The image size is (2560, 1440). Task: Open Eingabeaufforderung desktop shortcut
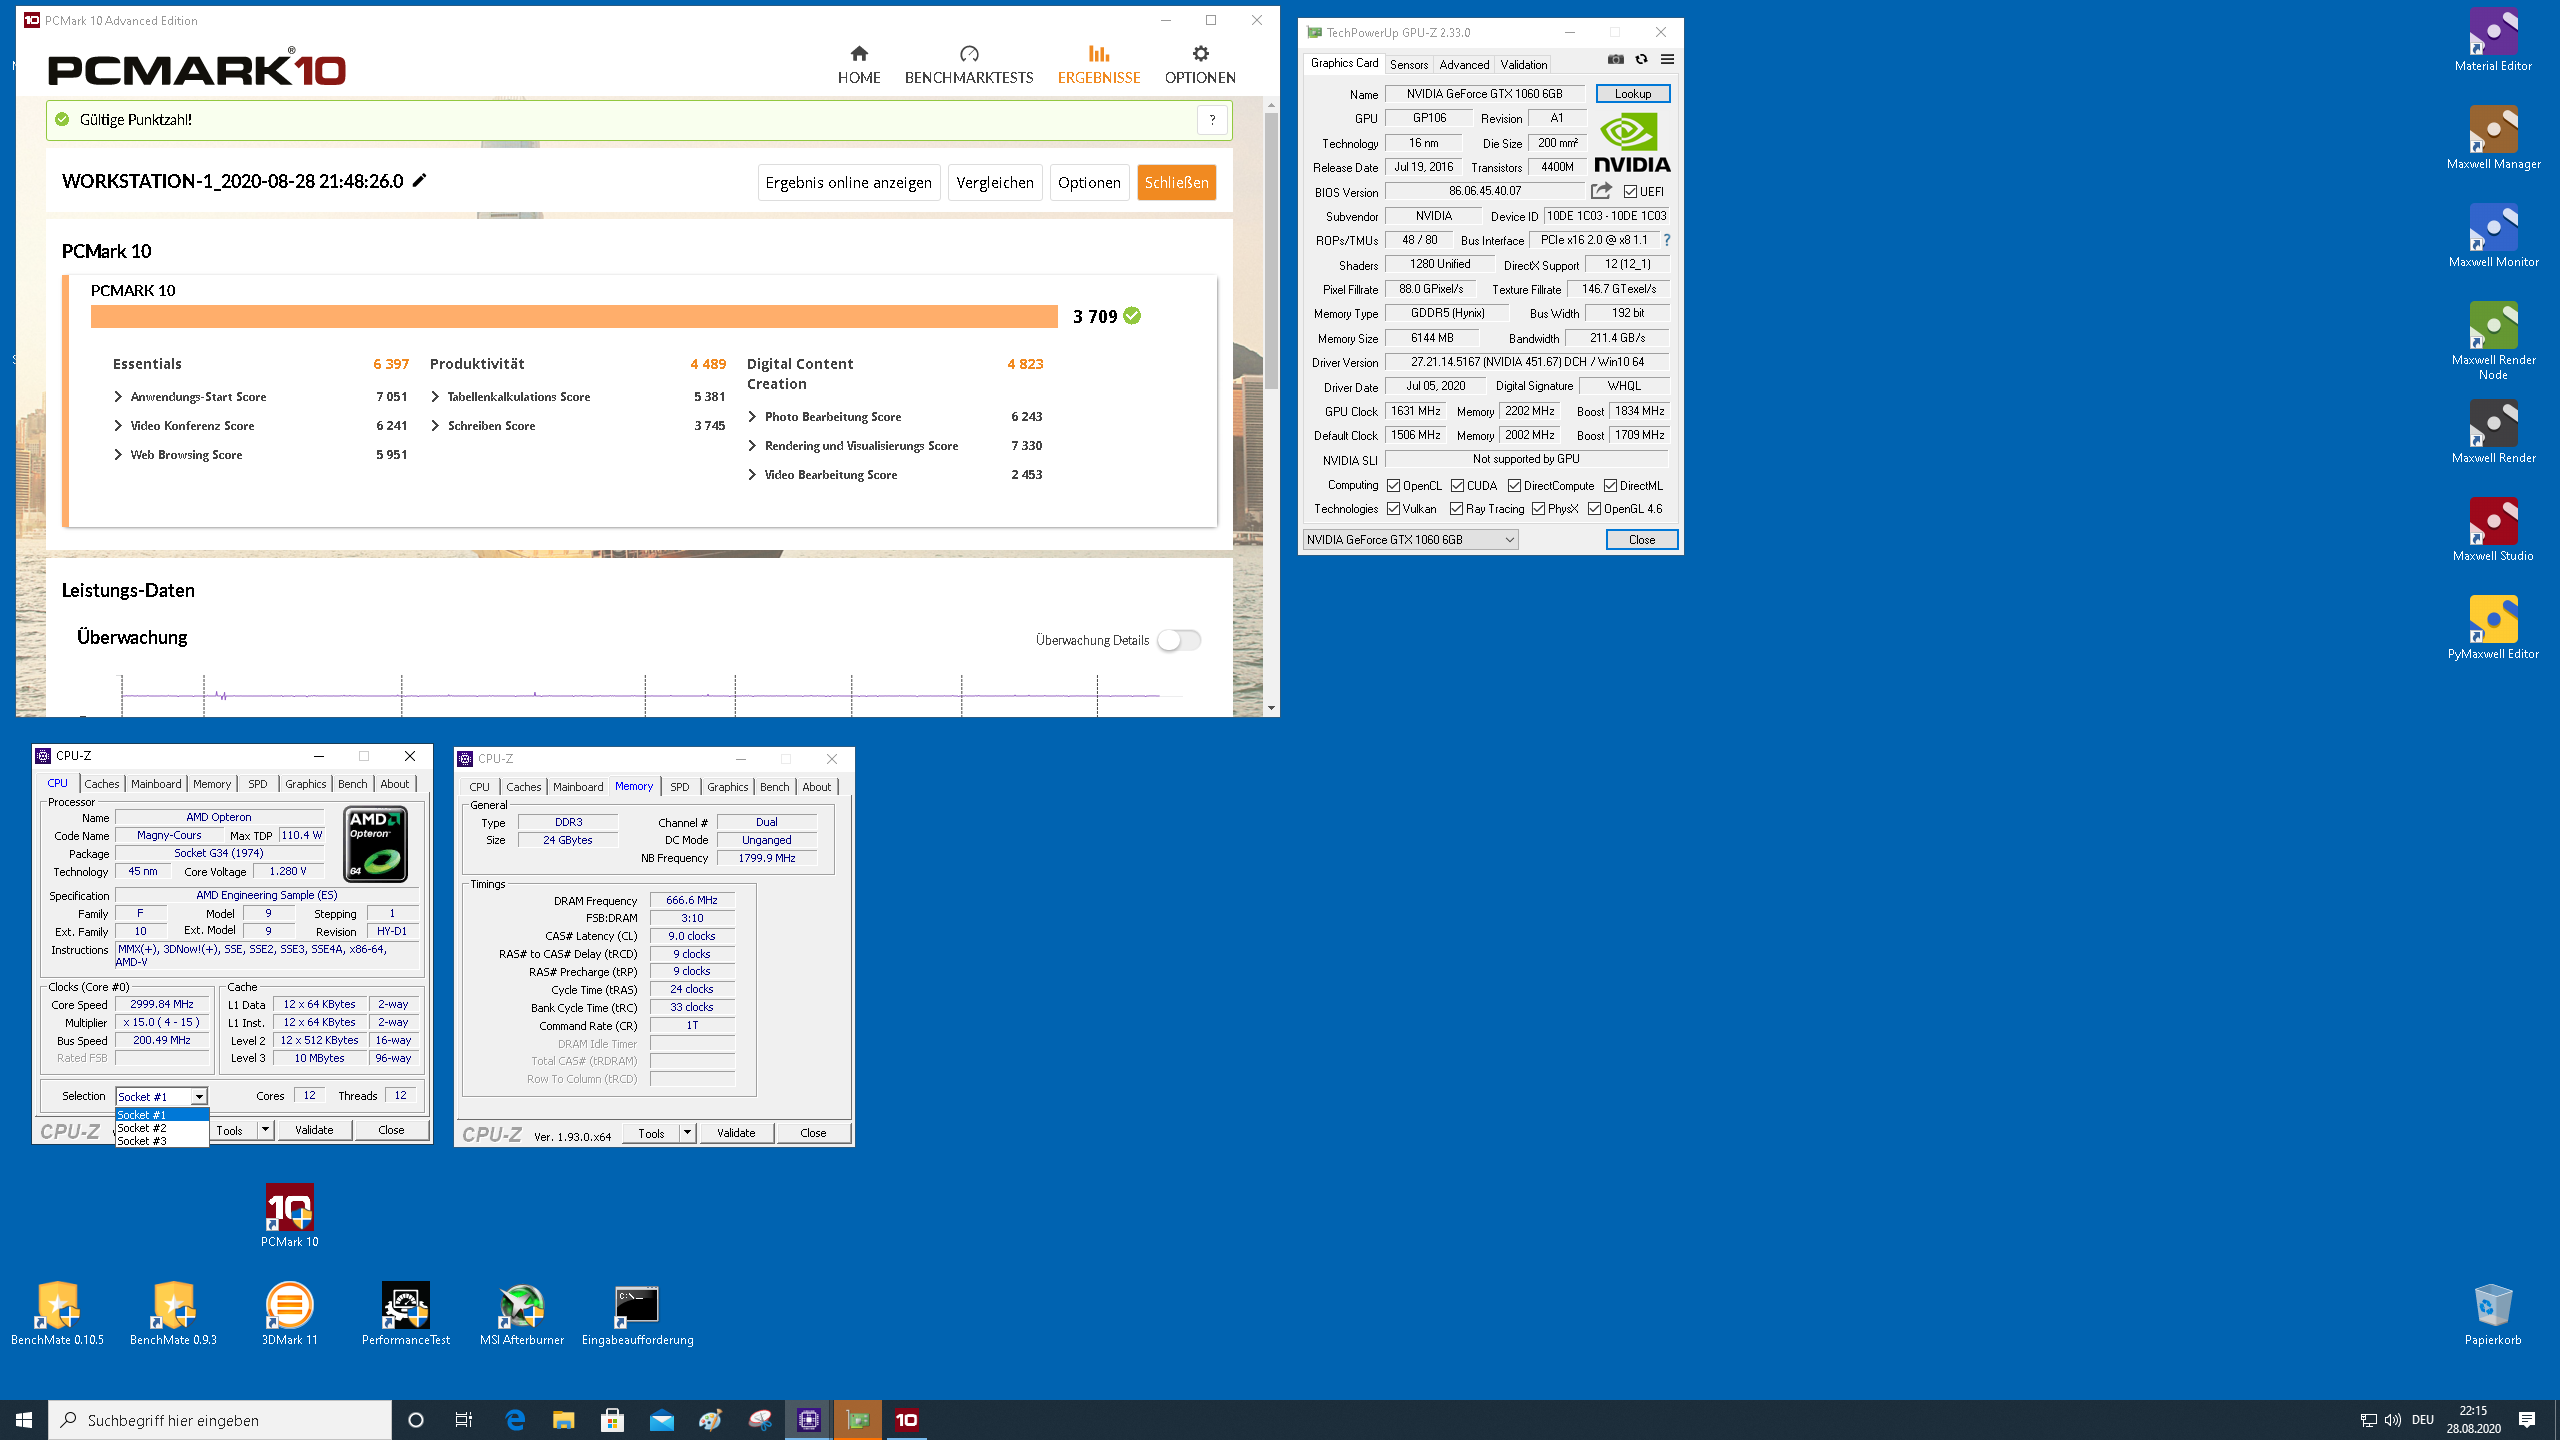[638, 1313]
